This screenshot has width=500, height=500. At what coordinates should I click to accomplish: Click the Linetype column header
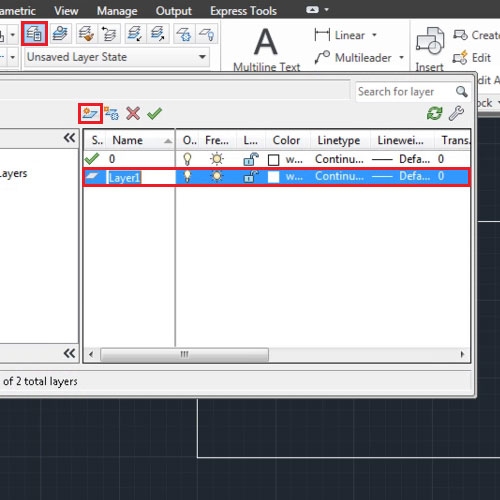pyautogui.click(x=339, y=140)
